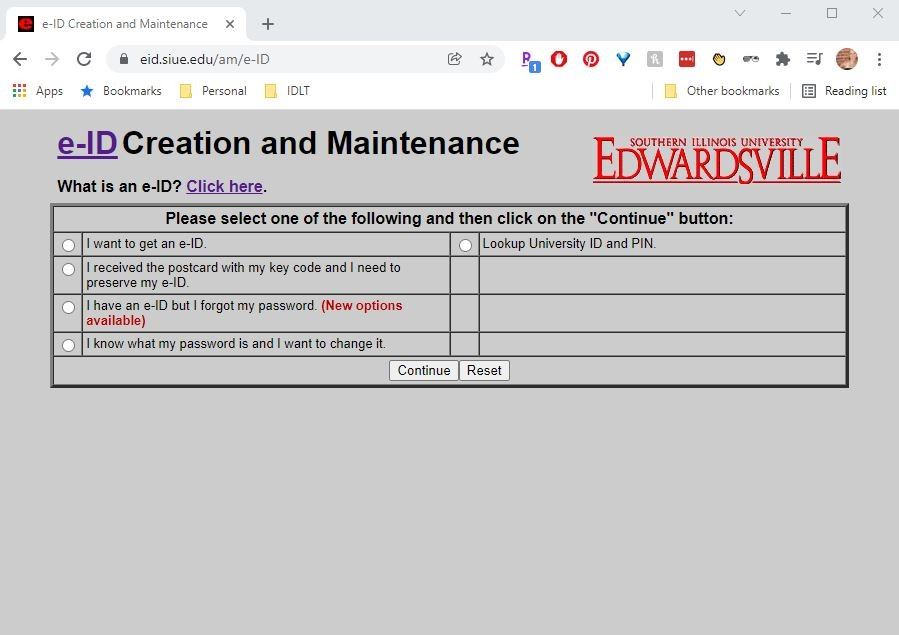Open the media controls icon
This screenshot has width=899, height=635.
pos(815,59)
